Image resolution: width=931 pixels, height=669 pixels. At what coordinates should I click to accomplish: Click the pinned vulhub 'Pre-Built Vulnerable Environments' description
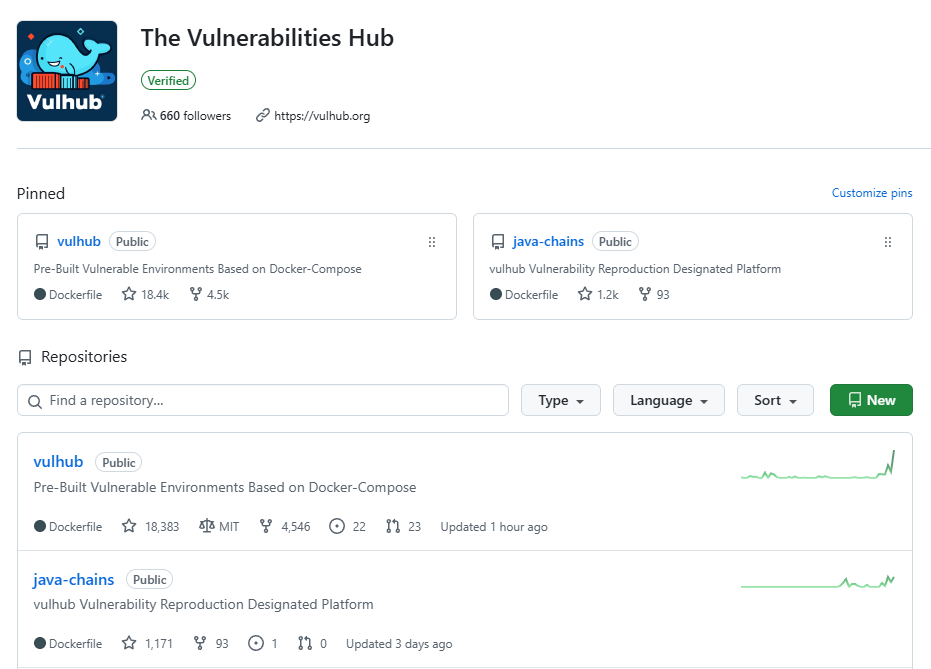198,269
